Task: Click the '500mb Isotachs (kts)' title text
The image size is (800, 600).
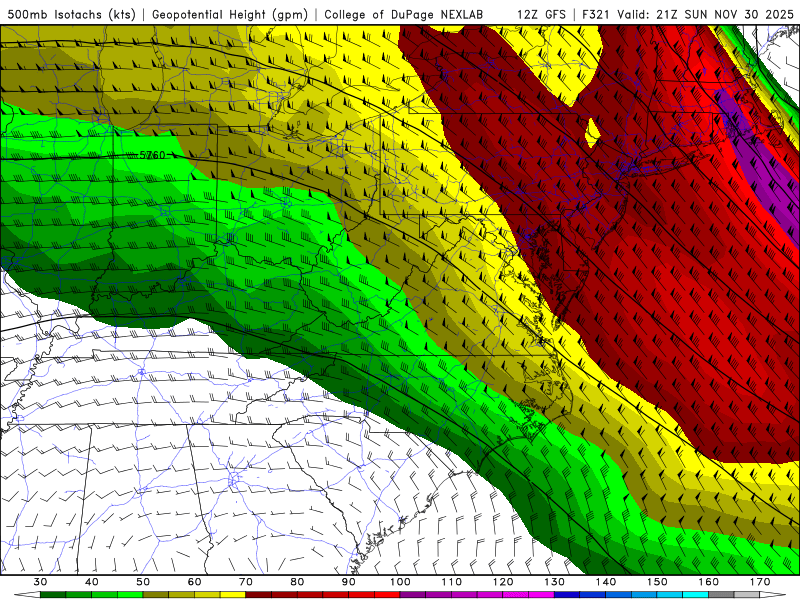Action: [x=71, y=14]
